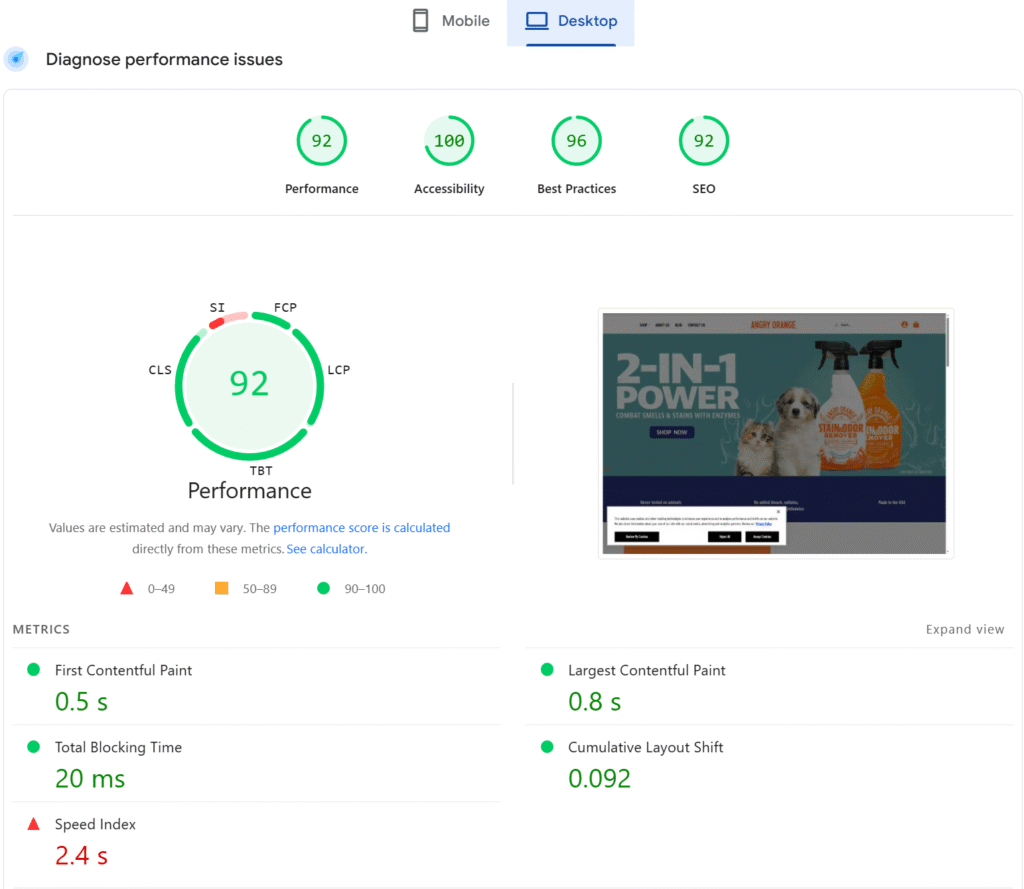This screenshot has height=889, width=1024.
Task: Click the page screenshot thumbnail
Action: click(775, 433)
